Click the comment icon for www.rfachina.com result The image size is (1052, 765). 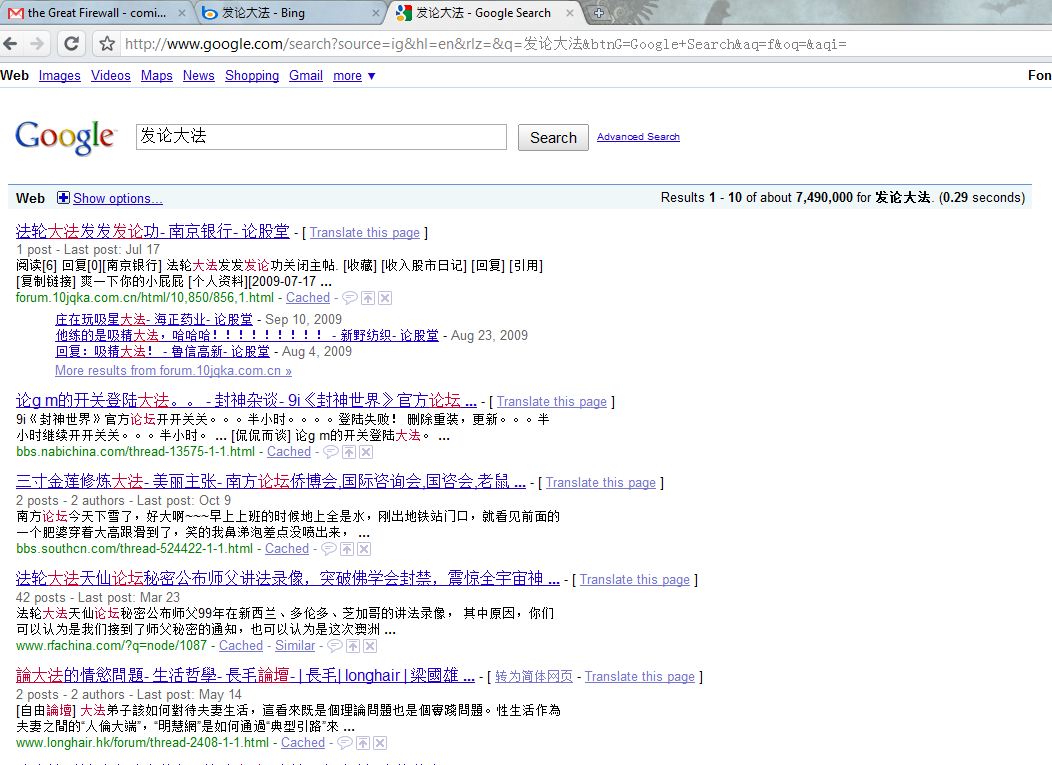(x=335, y=646)
